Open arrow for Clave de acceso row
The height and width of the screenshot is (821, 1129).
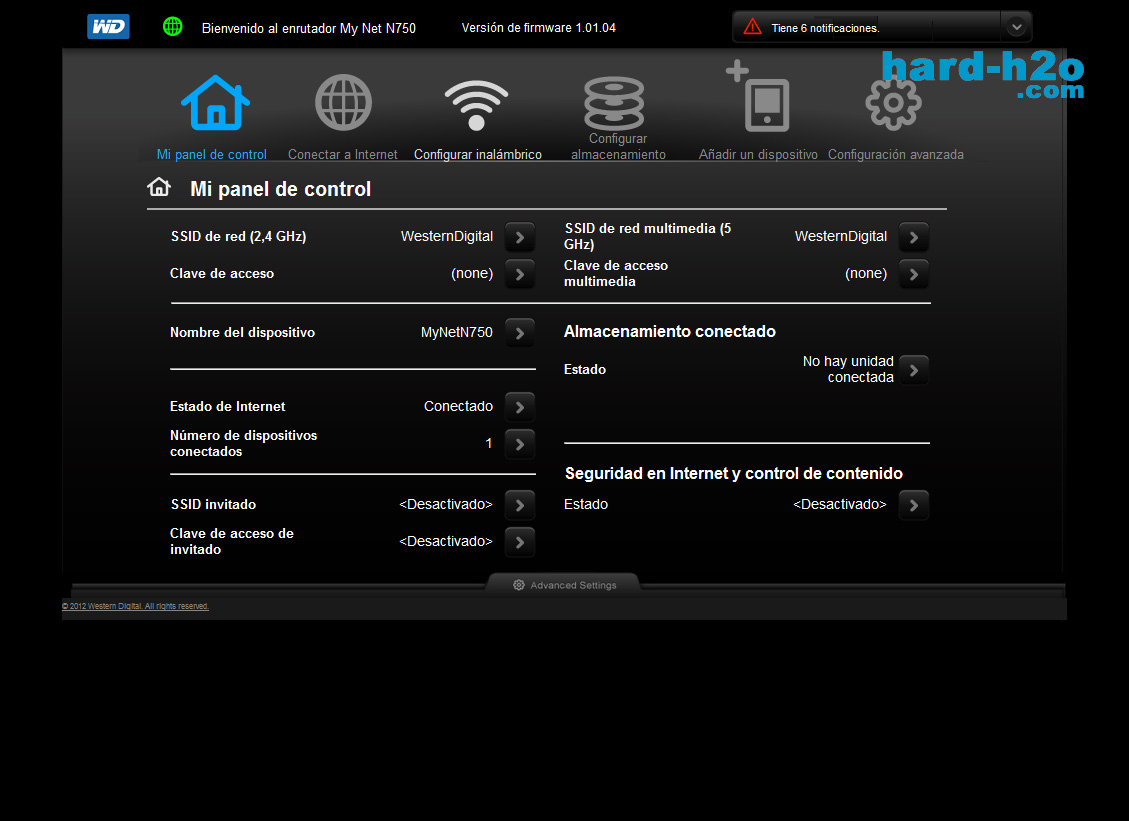coord(520,274)
